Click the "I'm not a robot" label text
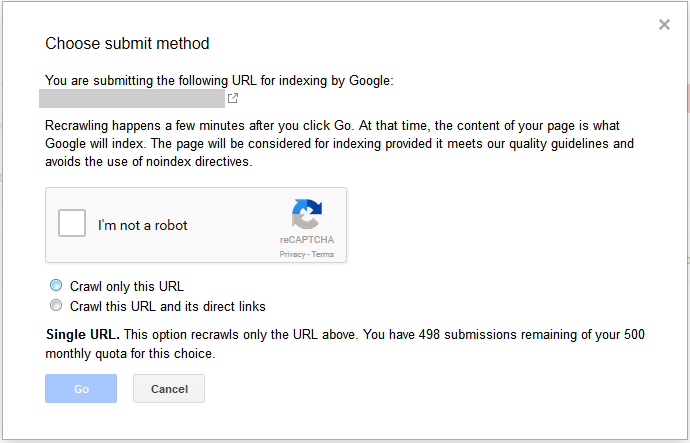Image resolution: width=690 pixels, height=443 pixels. 143,225
